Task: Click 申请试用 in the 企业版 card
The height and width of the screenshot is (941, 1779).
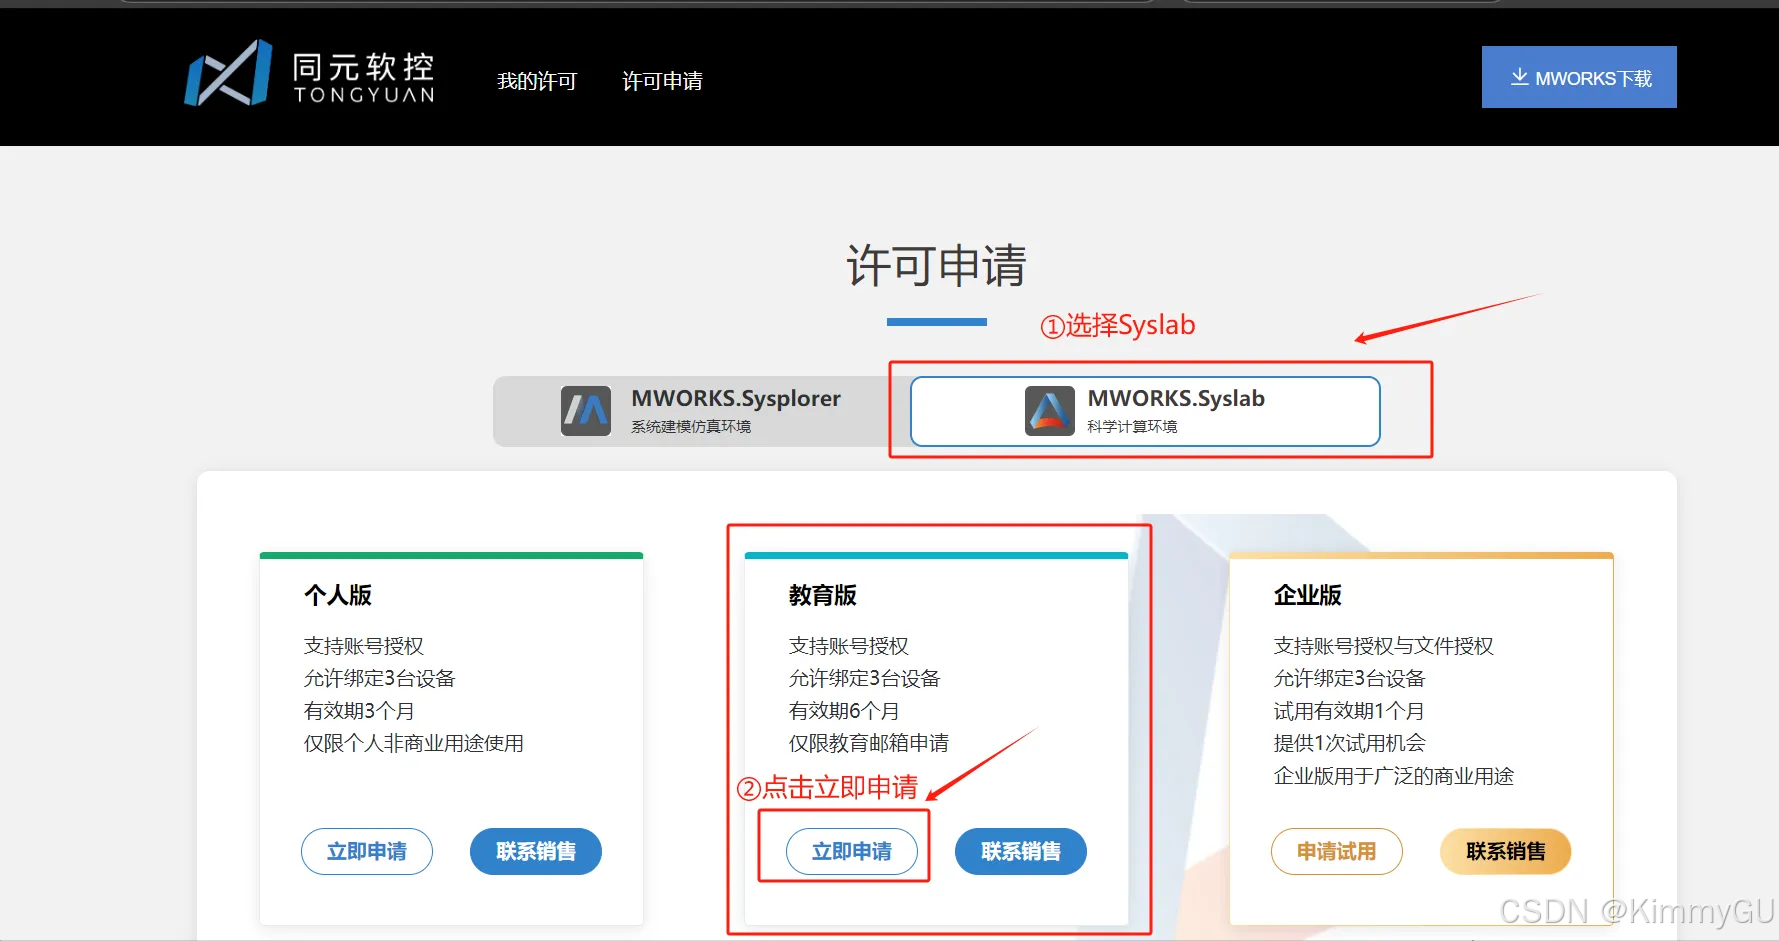Action: [1337, 851]
